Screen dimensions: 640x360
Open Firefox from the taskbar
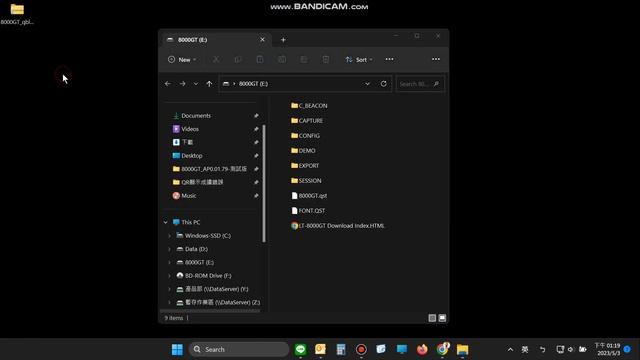point(422,349)
